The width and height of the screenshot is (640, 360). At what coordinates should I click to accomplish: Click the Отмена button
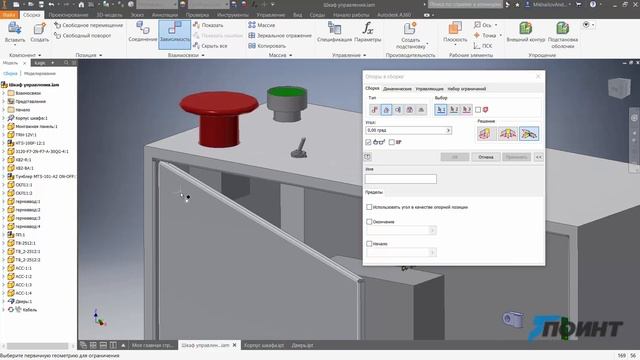pyautogui.click(x=486, y=157)
